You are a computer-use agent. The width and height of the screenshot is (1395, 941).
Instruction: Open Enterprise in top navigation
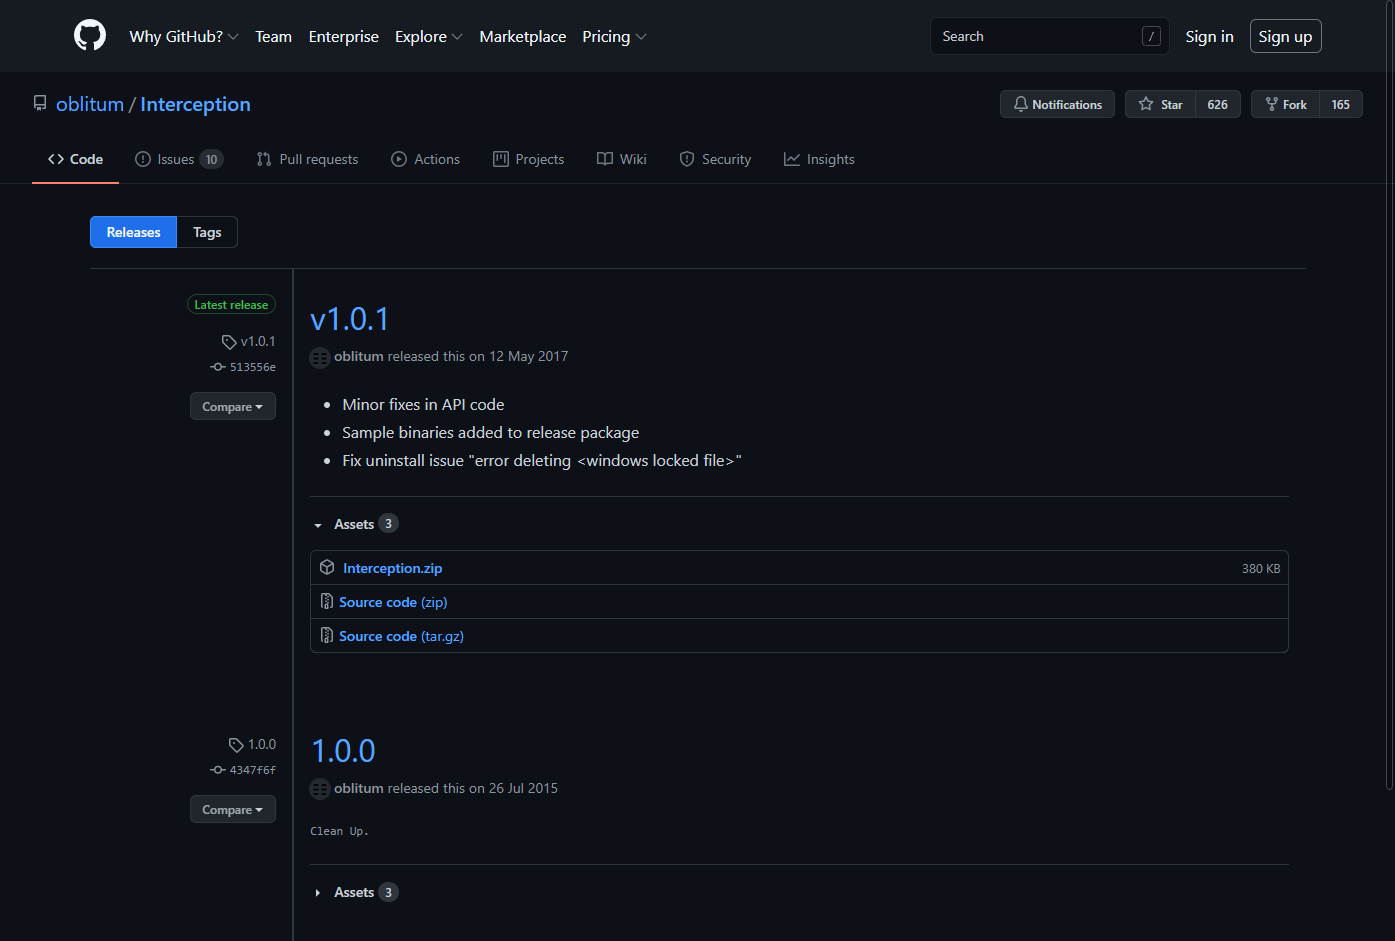click(x=344, y=36)
